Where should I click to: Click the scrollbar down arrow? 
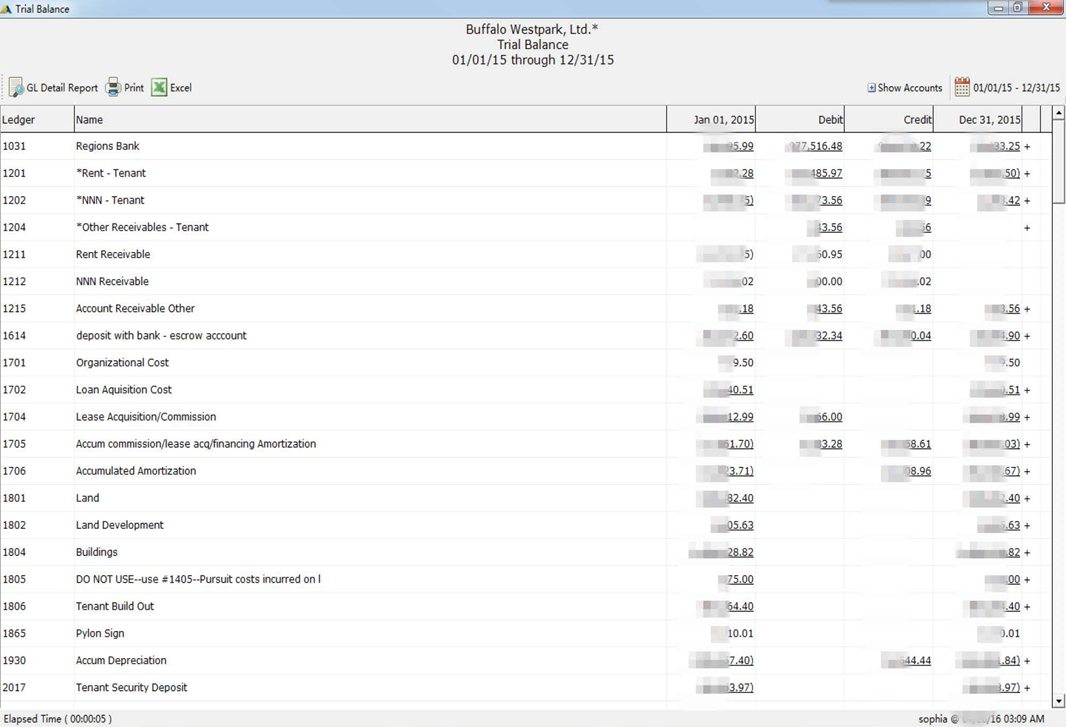click(1059, 702)
